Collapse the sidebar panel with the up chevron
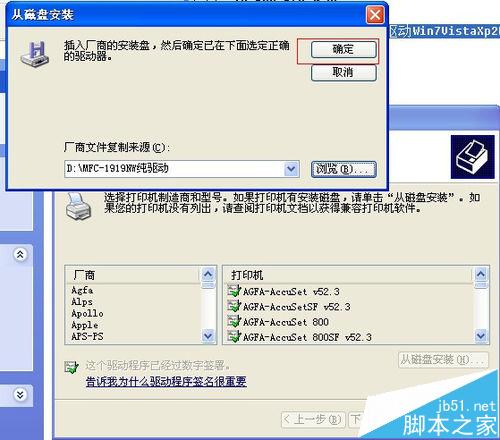500x440 pixels. click(x=20, y=255)
